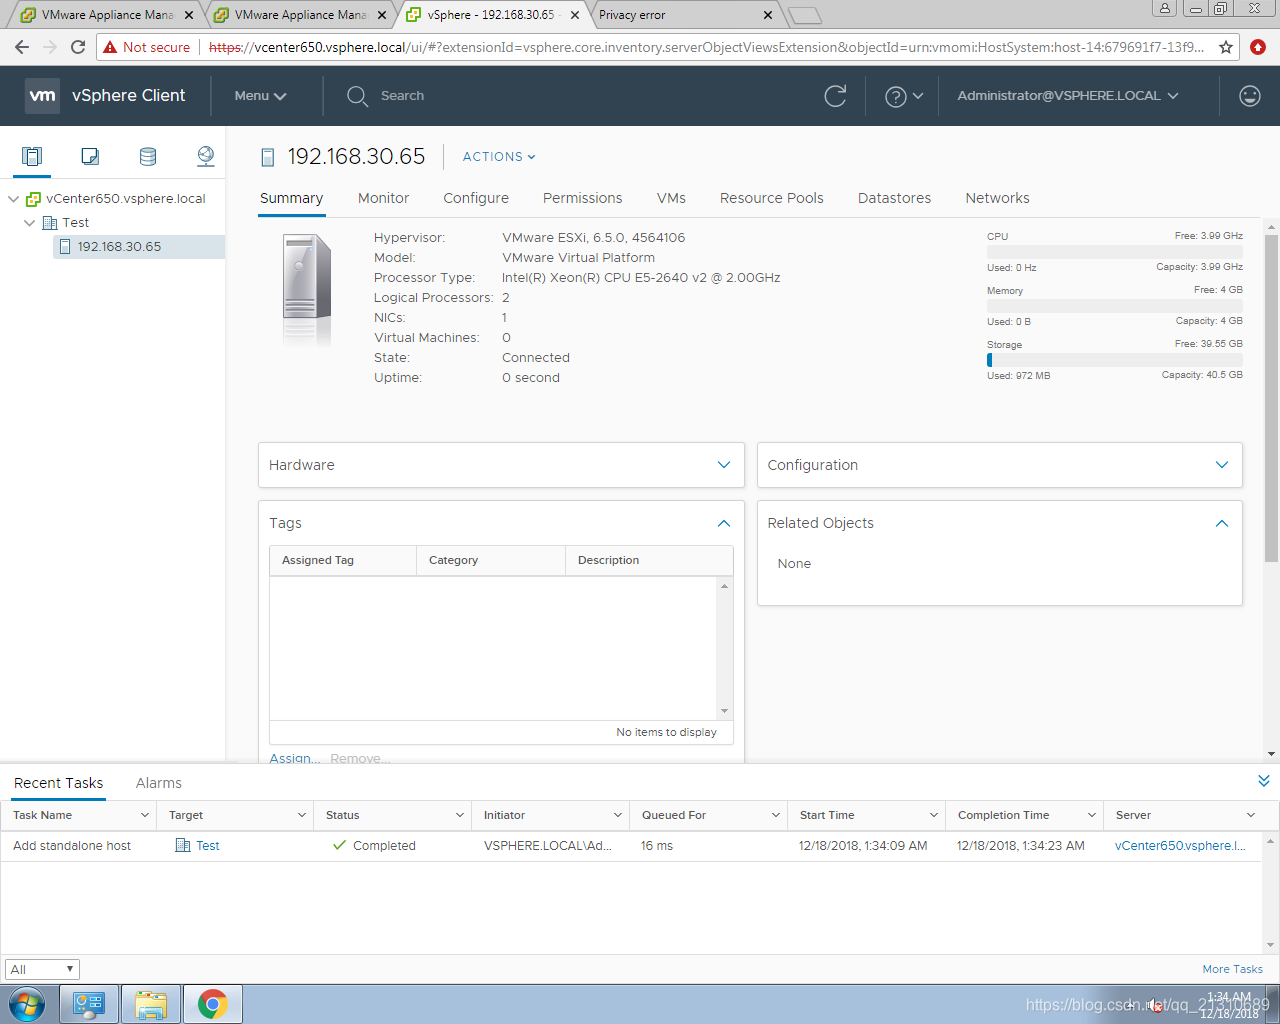Click the Assign... tag link
1280x1024 pixels.
[x=294, y=758]
